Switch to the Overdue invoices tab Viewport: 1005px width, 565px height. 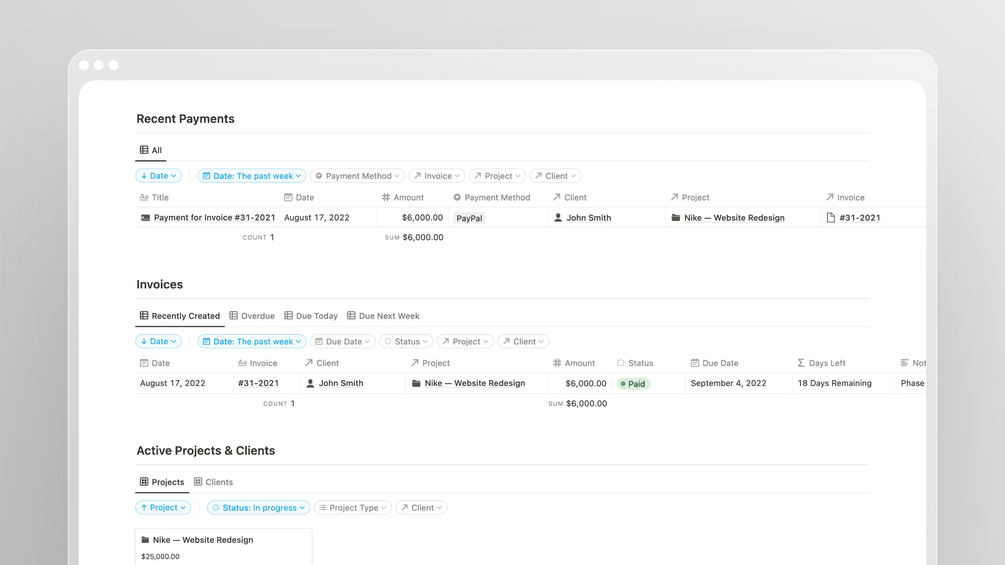pyautogui.click(x=252, y=316)
